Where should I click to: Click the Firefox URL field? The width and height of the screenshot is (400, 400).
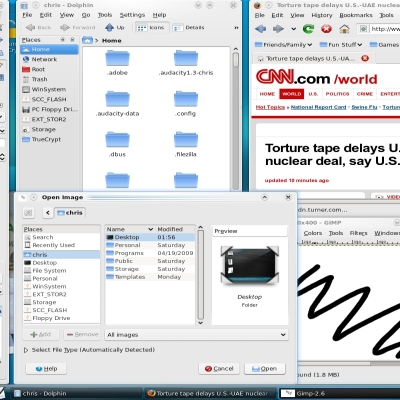tap(378, 29)
